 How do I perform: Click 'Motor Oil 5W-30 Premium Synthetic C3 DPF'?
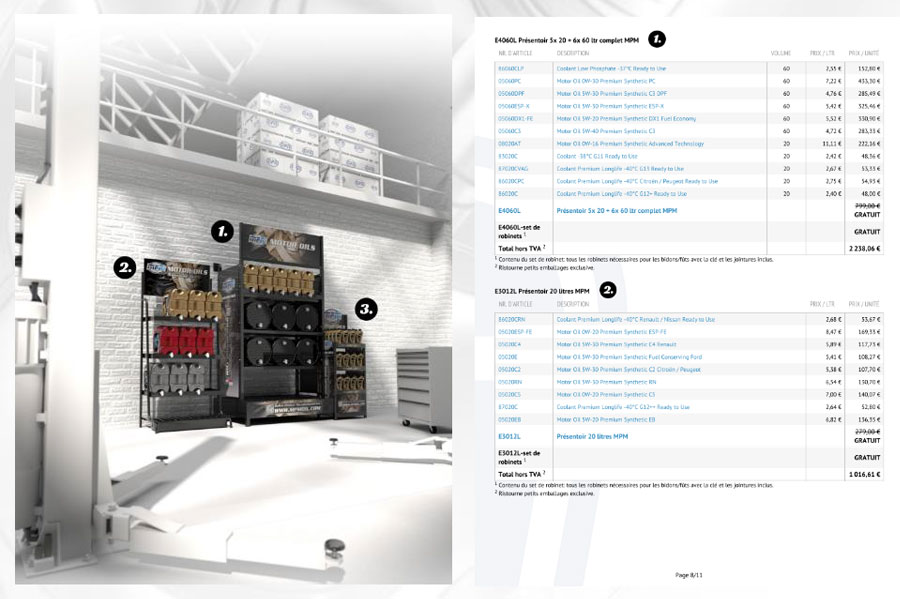point(611,94)
